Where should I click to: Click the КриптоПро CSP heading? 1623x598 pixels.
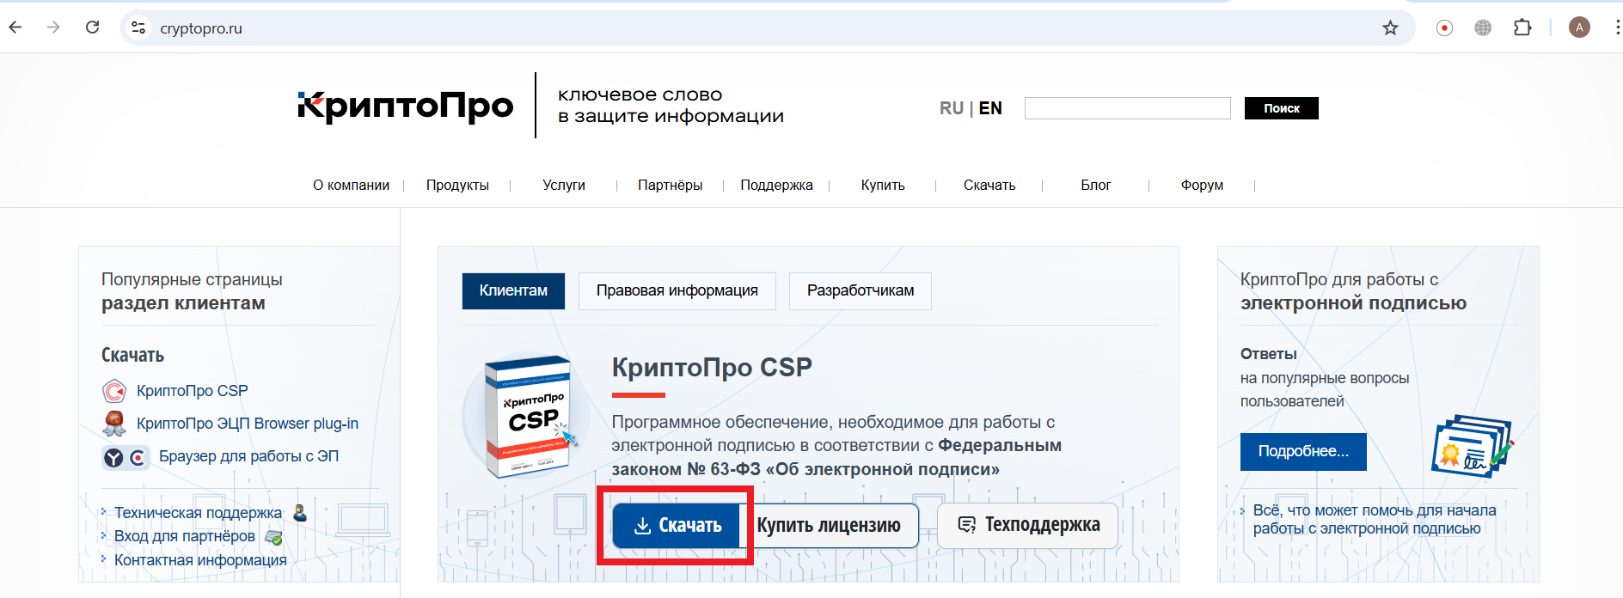click(712, 367)
